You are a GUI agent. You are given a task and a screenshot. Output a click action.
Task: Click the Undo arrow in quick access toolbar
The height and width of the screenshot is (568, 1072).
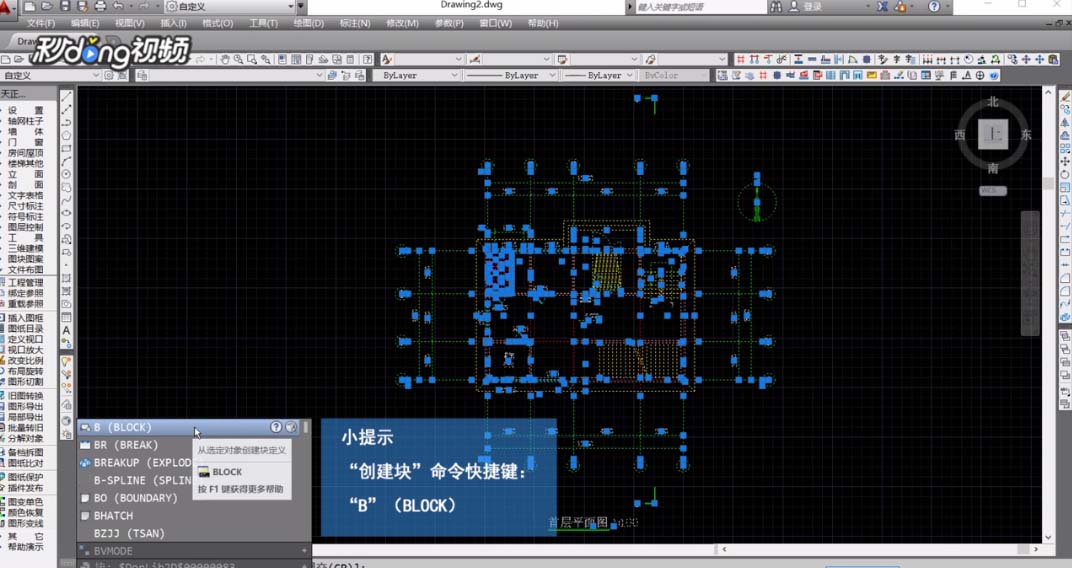pyautogui.click(x=119, y=6)
